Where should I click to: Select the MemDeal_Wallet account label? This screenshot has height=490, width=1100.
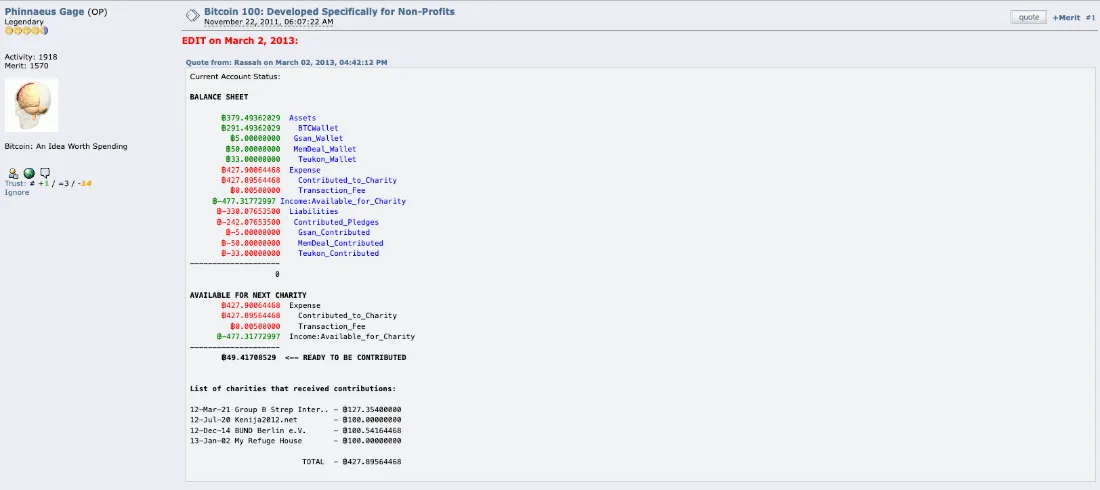tap(324, 149)
